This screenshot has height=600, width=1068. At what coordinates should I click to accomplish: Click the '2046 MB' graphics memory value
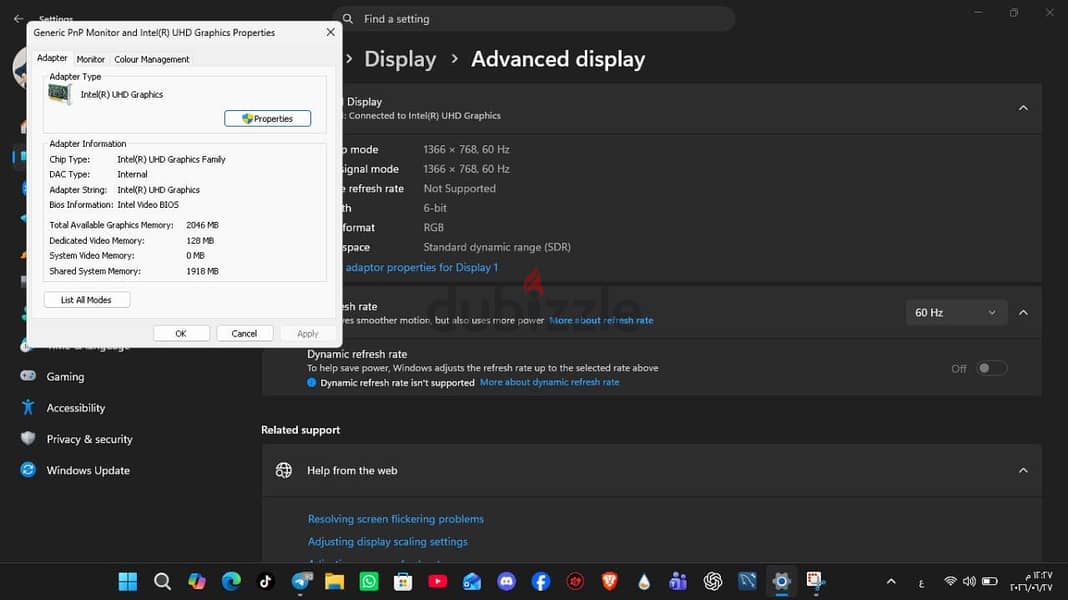click(202, 225)
